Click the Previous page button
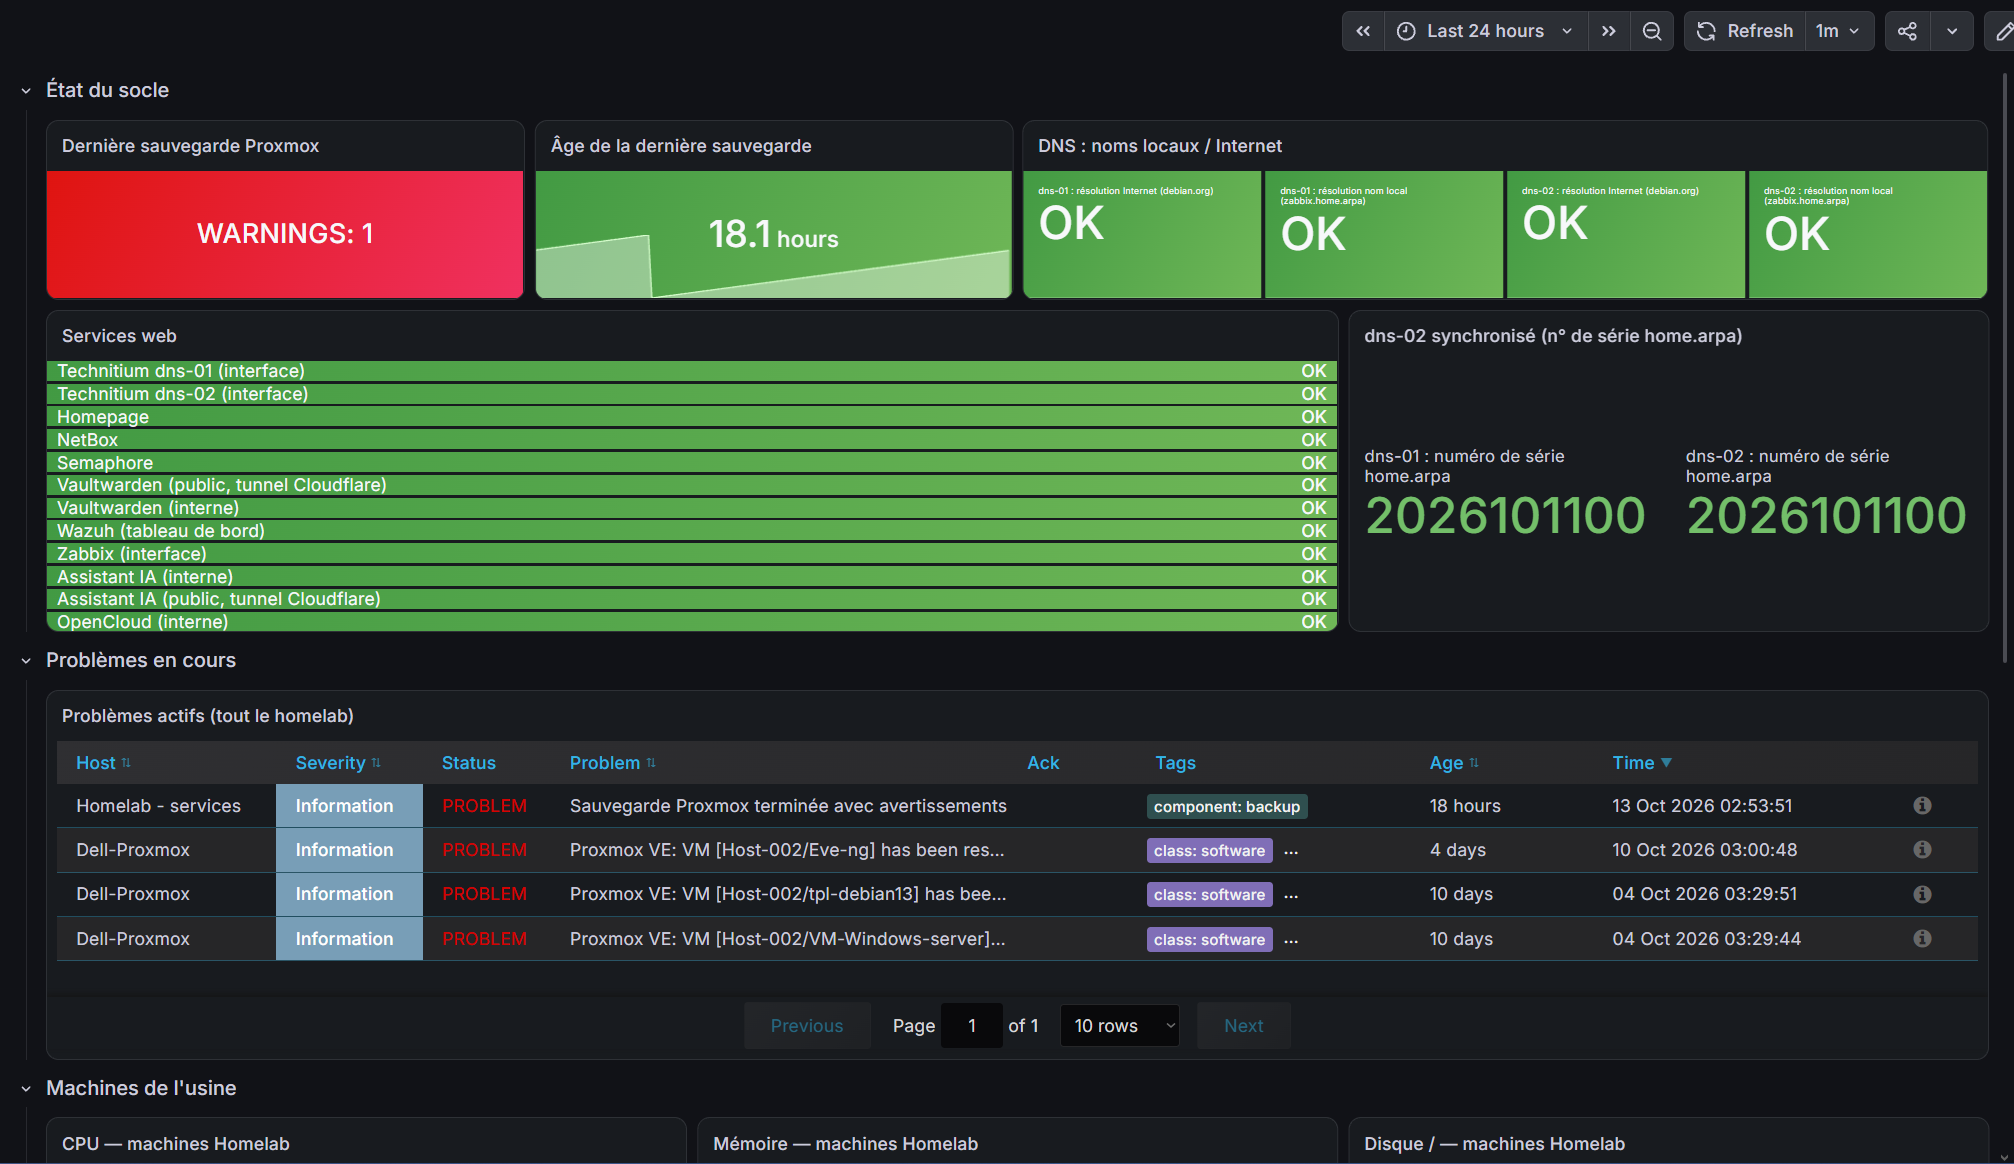 click(807, 1026)
